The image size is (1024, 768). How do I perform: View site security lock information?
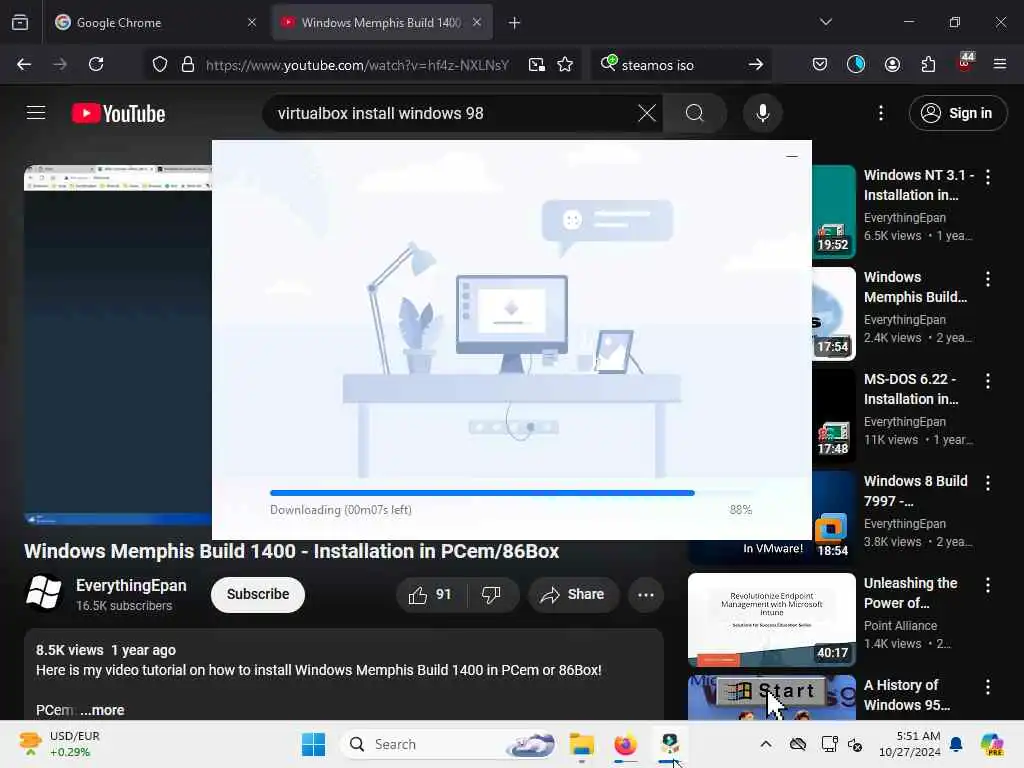pos(188,64)
